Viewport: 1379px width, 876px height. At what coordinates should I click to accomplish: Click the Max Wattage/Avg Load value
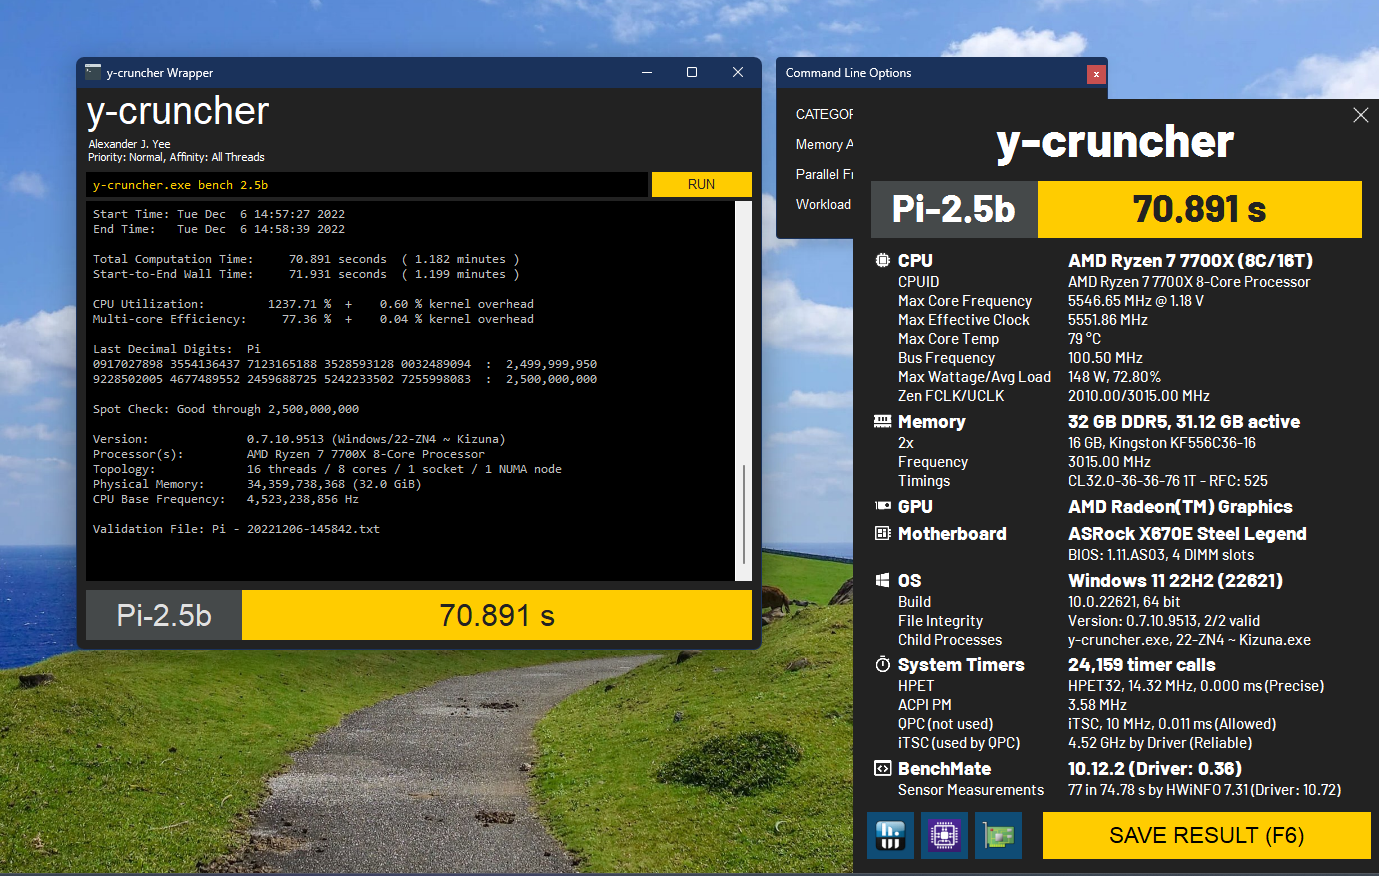tap(1114, 376)
